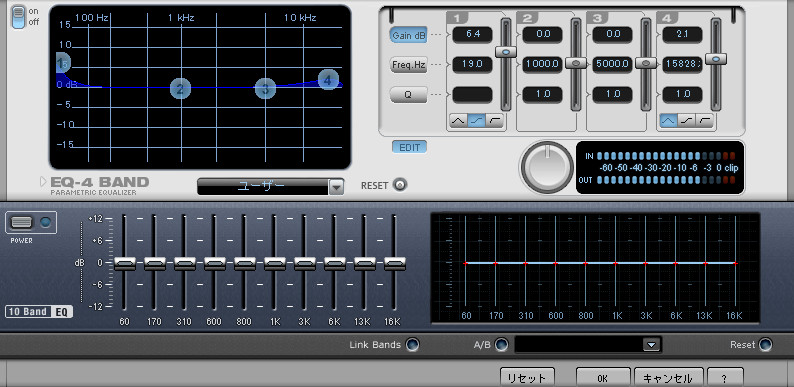Click the 60 Hz fader handle

click(x=125, y=263)
